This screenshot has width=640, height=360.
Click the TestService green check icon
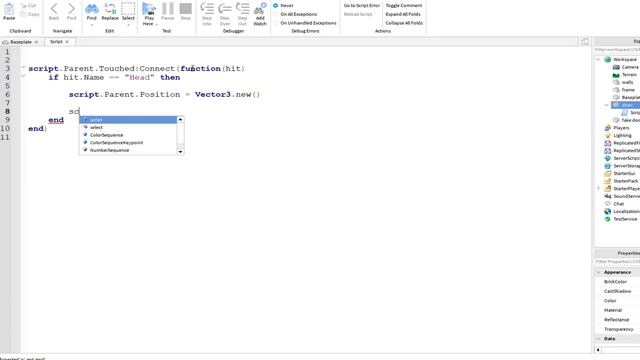coord(607,219)
